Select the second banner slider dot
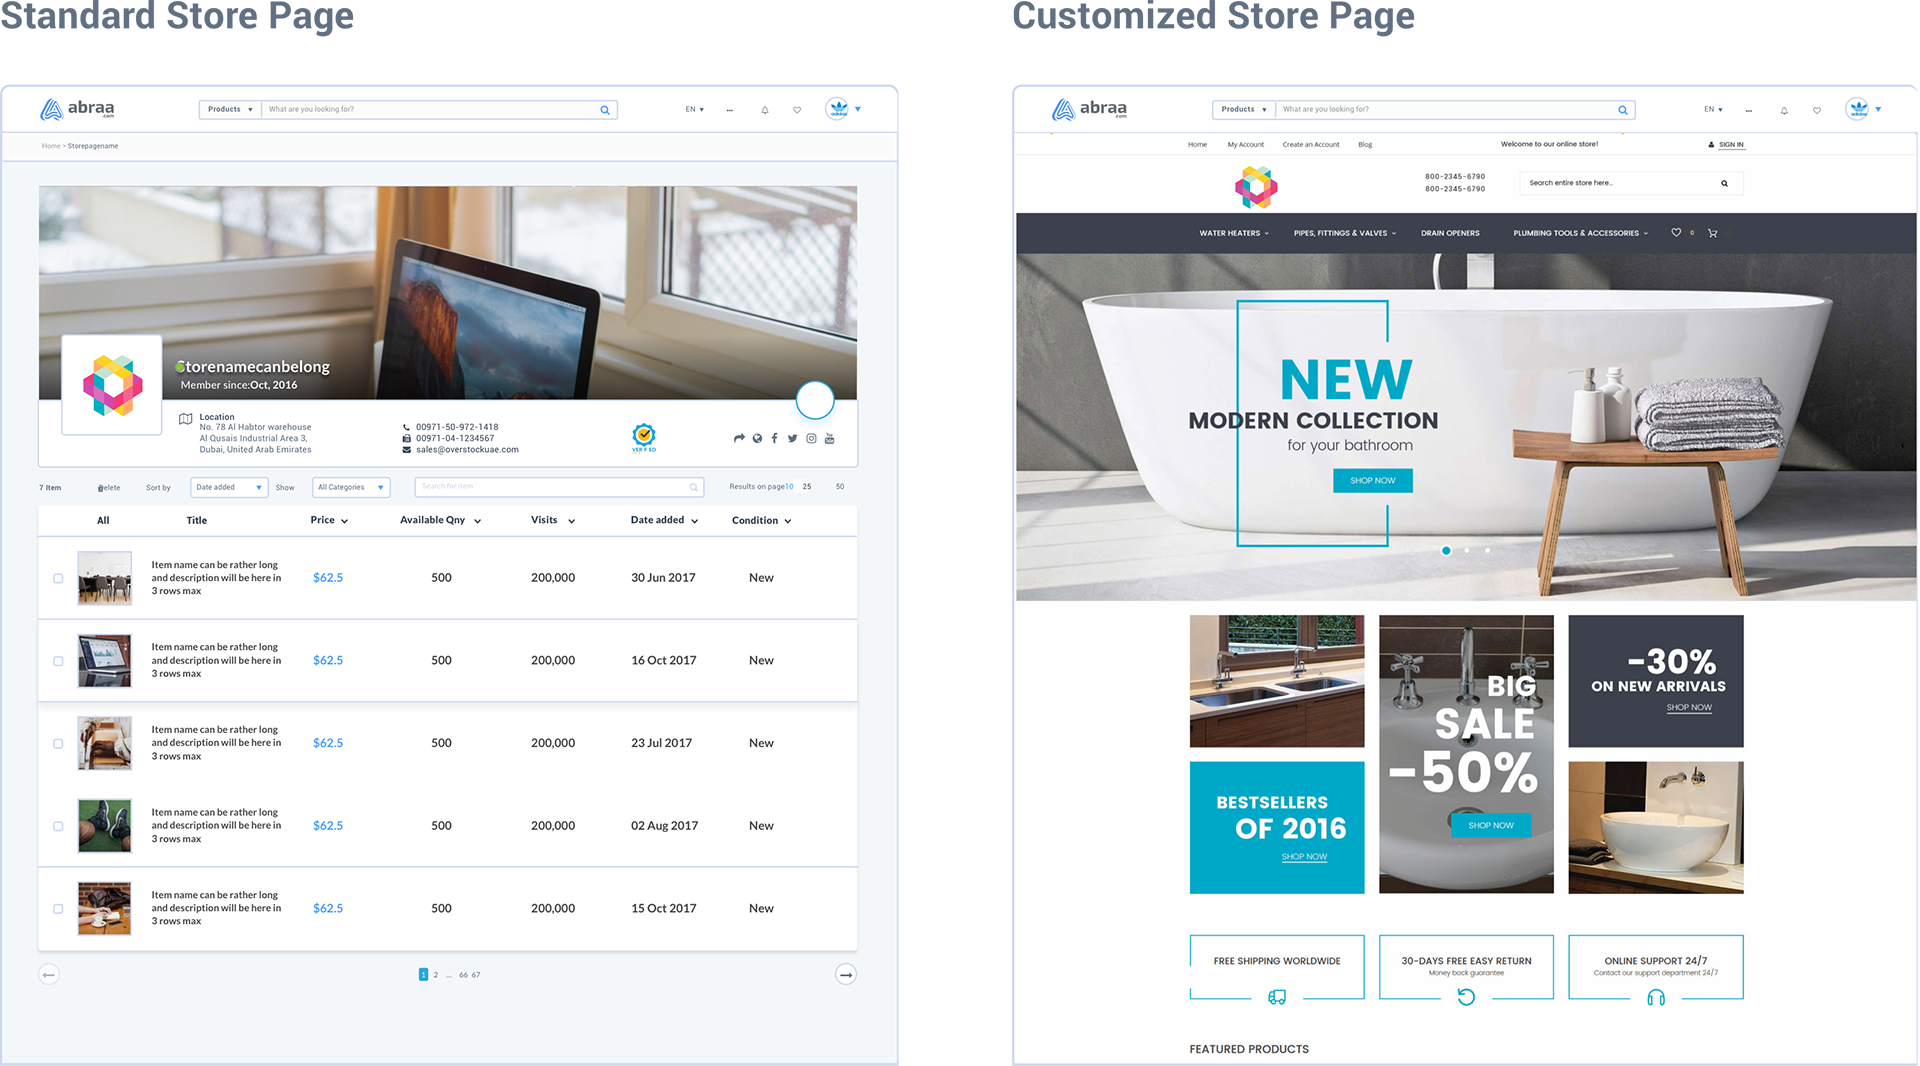Image resolution: width=1920 pixels, height=1066 pixels. tap(1467, 550)
